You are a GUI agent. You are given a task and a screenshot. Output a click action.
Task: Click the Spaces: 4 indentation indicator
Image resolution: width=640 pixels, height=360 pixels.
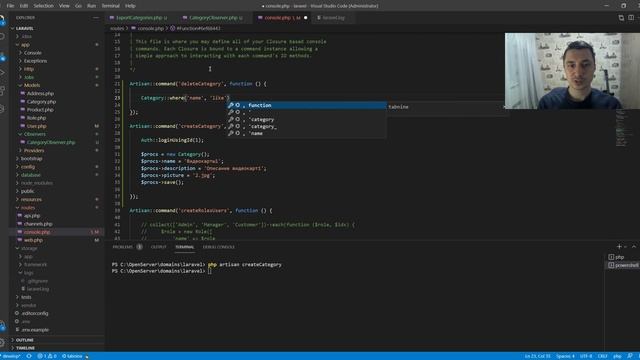565,356
